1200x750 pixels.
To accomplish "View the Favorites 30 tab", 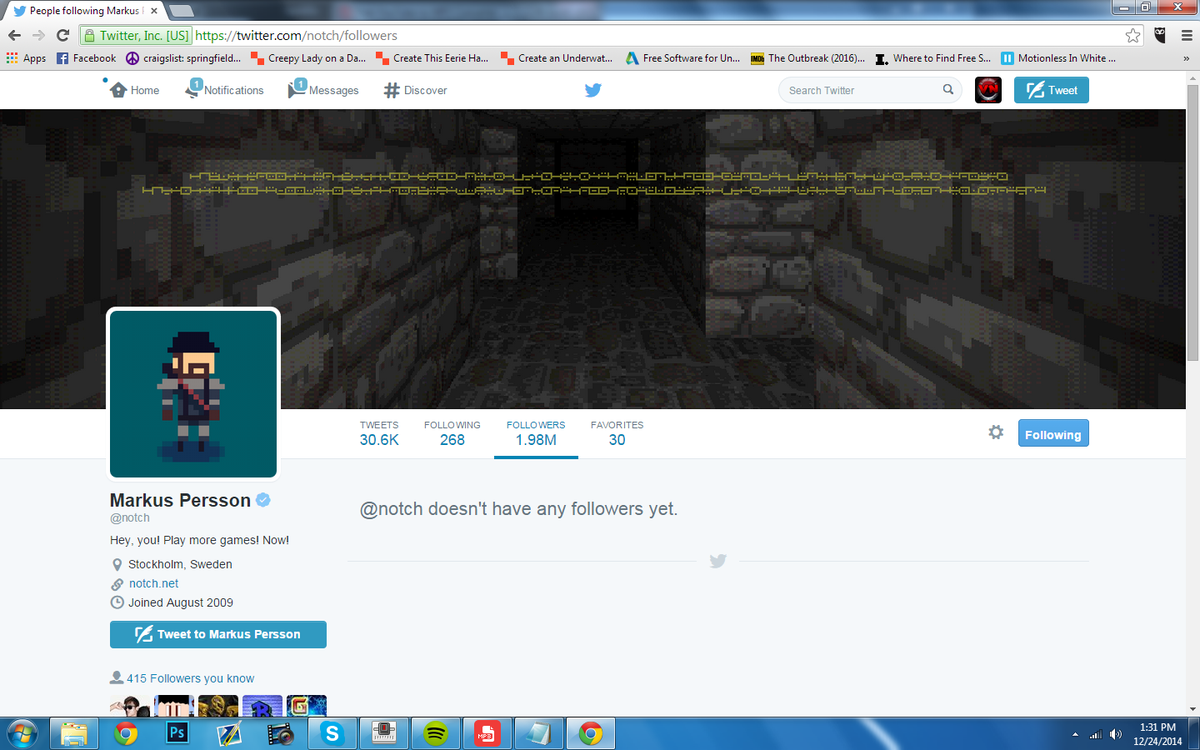I will point(617,433).
